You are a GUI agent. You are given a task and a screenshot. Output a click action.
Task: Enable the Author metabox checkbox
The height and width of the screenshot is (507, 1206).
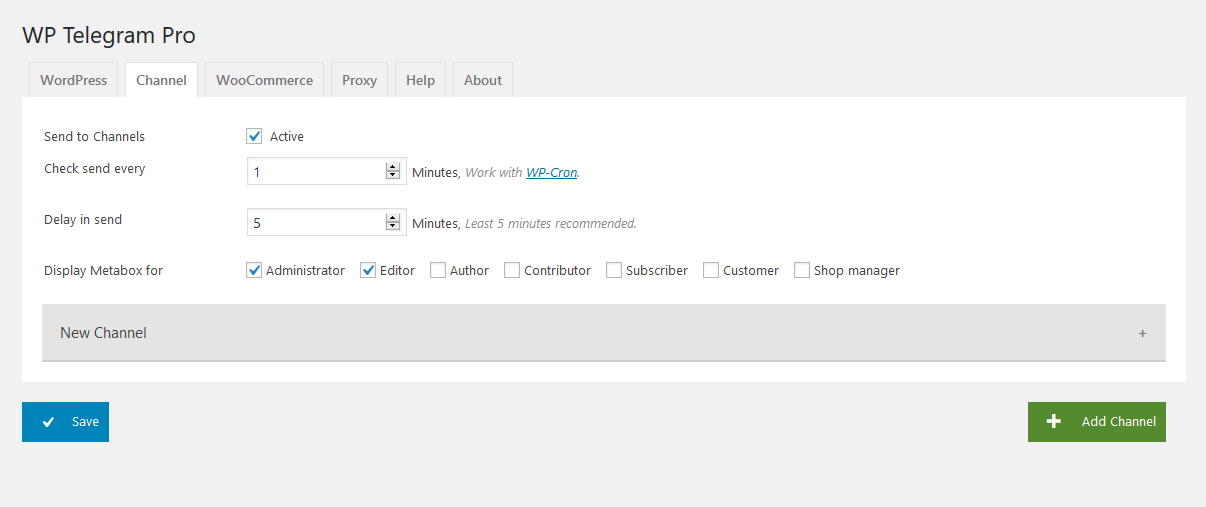438,270
